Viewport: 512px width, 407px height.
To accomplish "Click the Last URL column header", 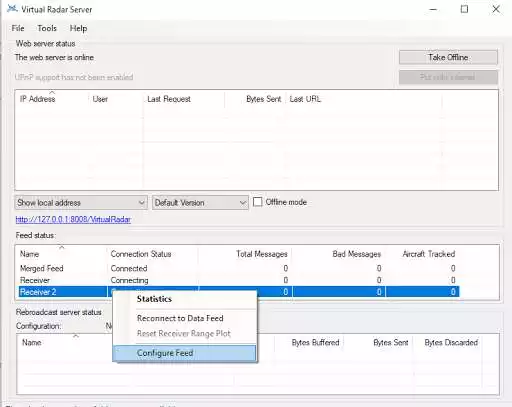I will pyautogui.click(x=305, y=99).
